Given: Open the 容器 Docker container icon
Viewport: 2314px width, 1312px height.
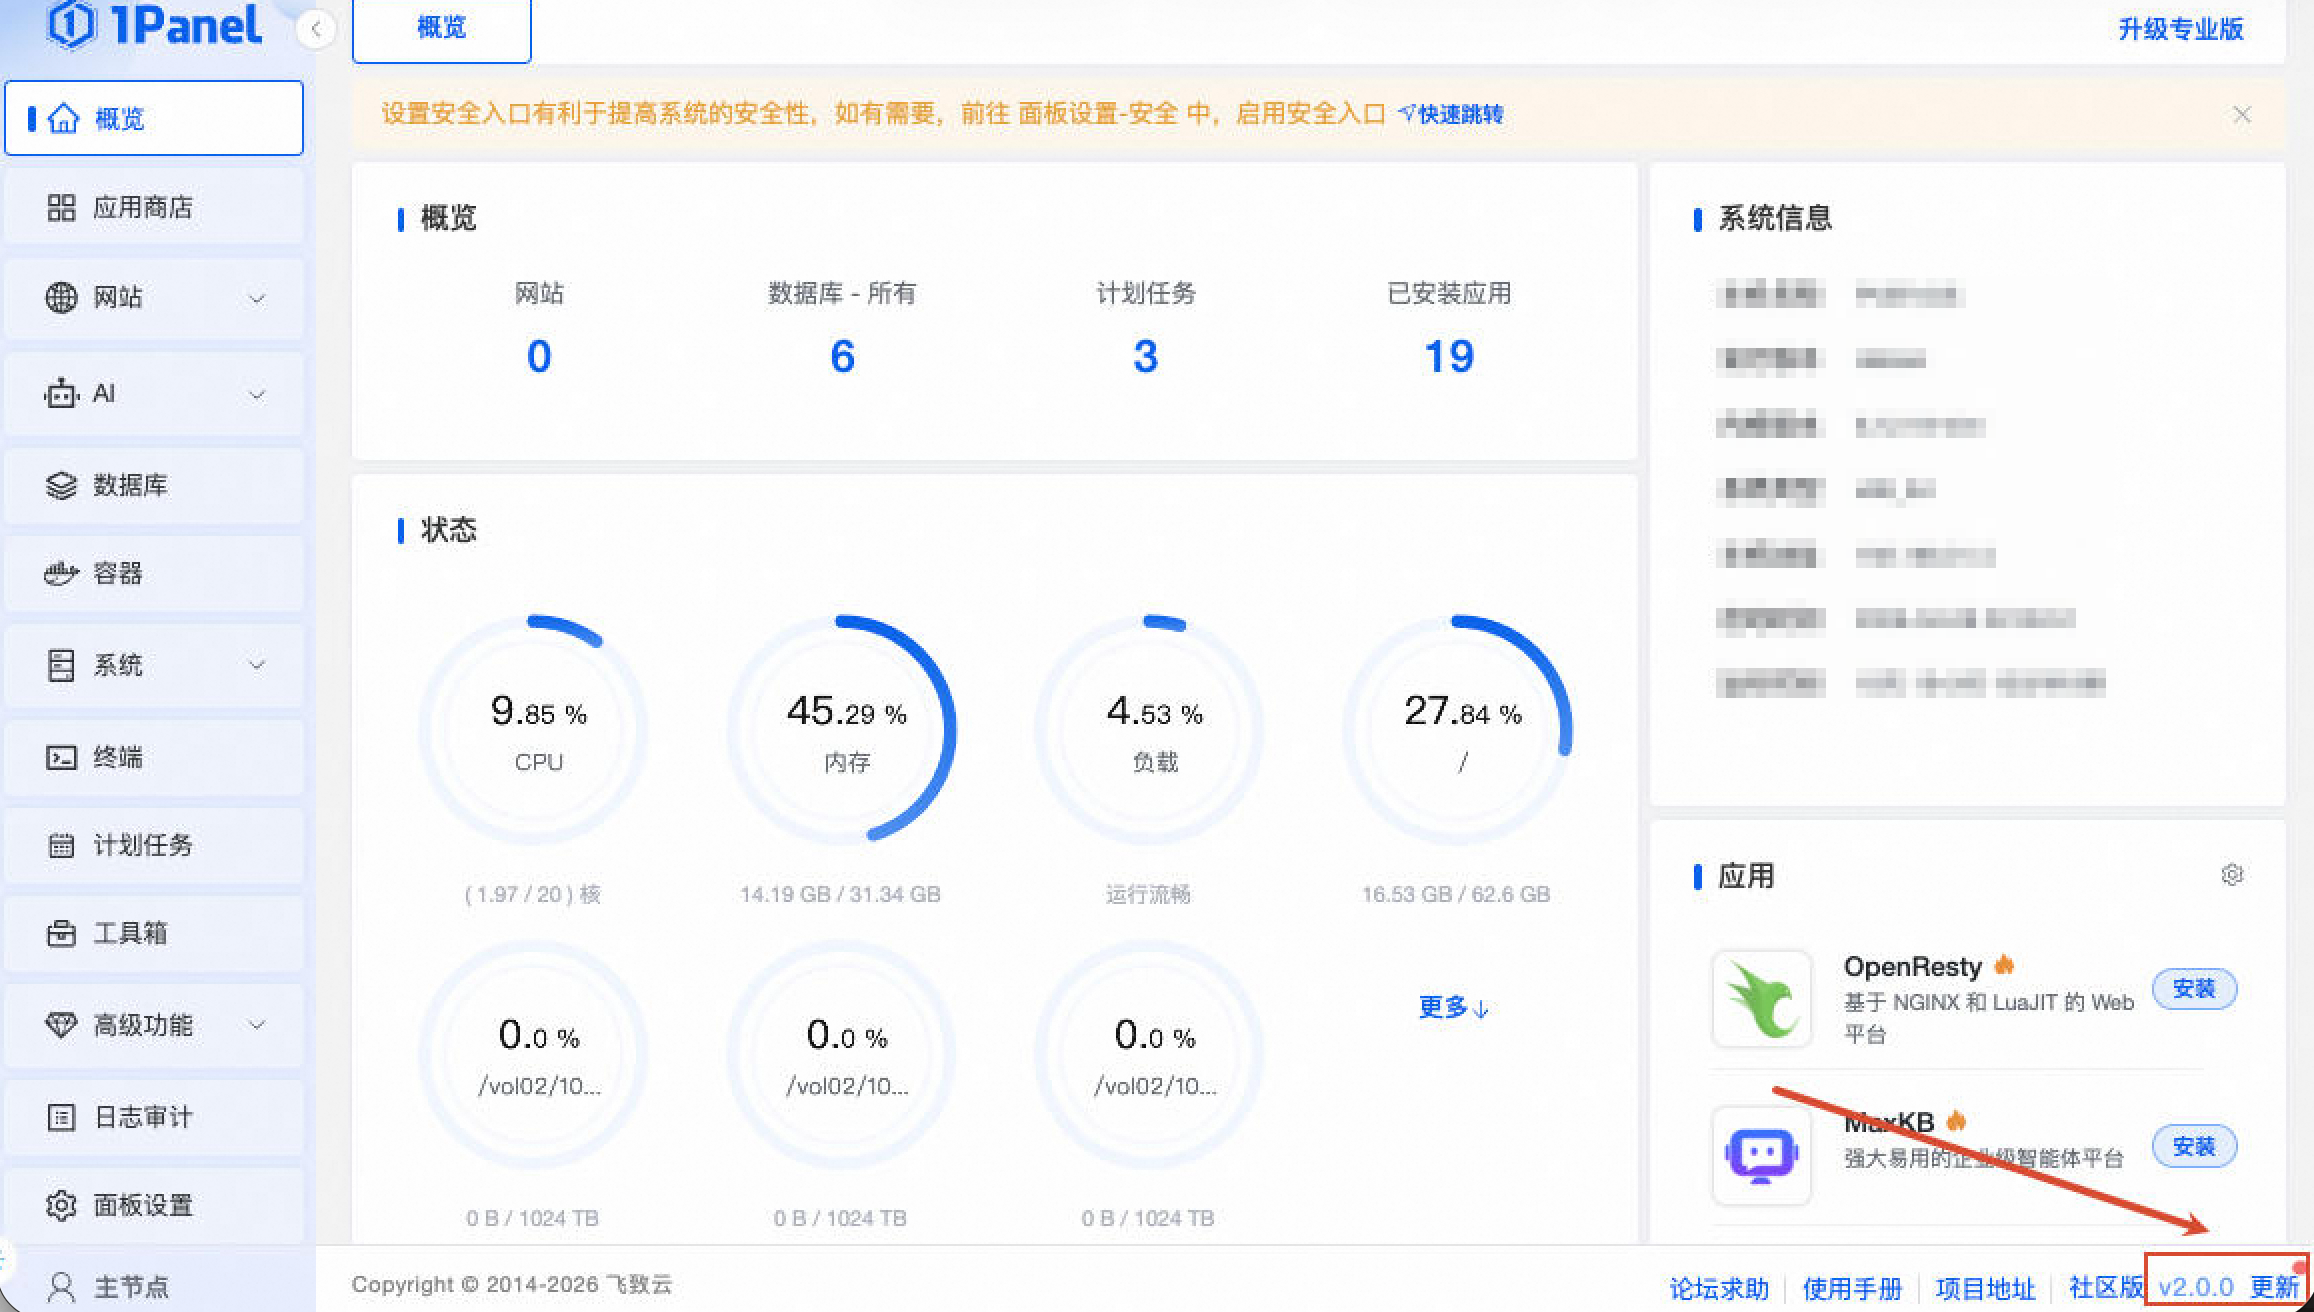Looking at the screenshot, I should pyautogui.click(x=61, y=573).
